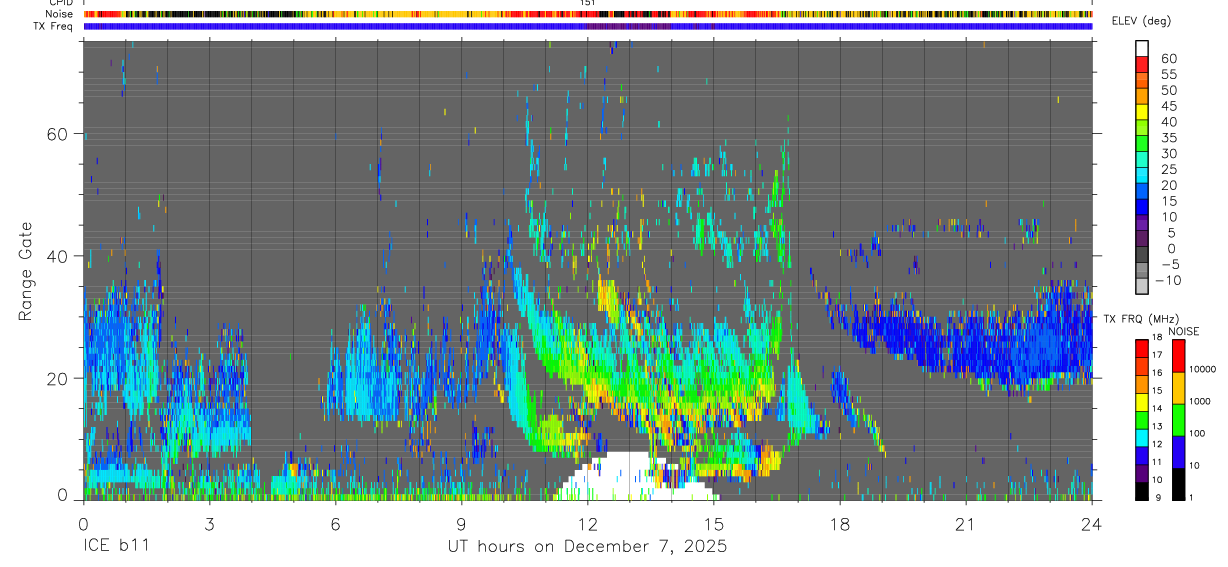Click the '18' tick label on UT hours axis
Viewport: 1228px width, 567px height.
tap(839, 523)
